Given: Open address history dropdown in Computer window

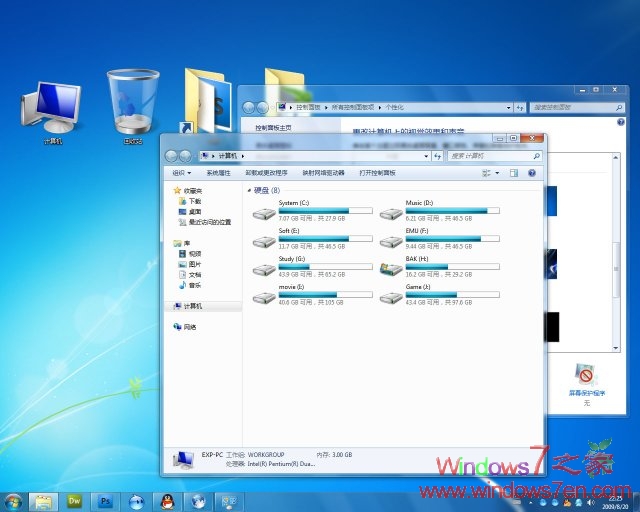Looking at the screenshot, I should (426, 156).
